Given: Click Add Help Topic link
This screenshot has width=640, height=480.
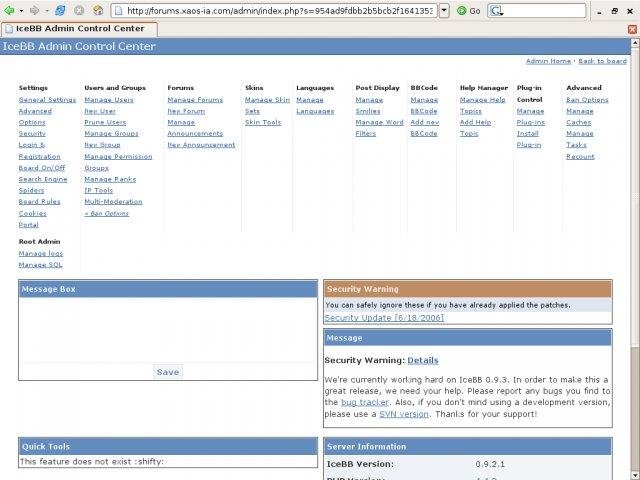Looking at the screenshot, I should click(x=476, y=128).
